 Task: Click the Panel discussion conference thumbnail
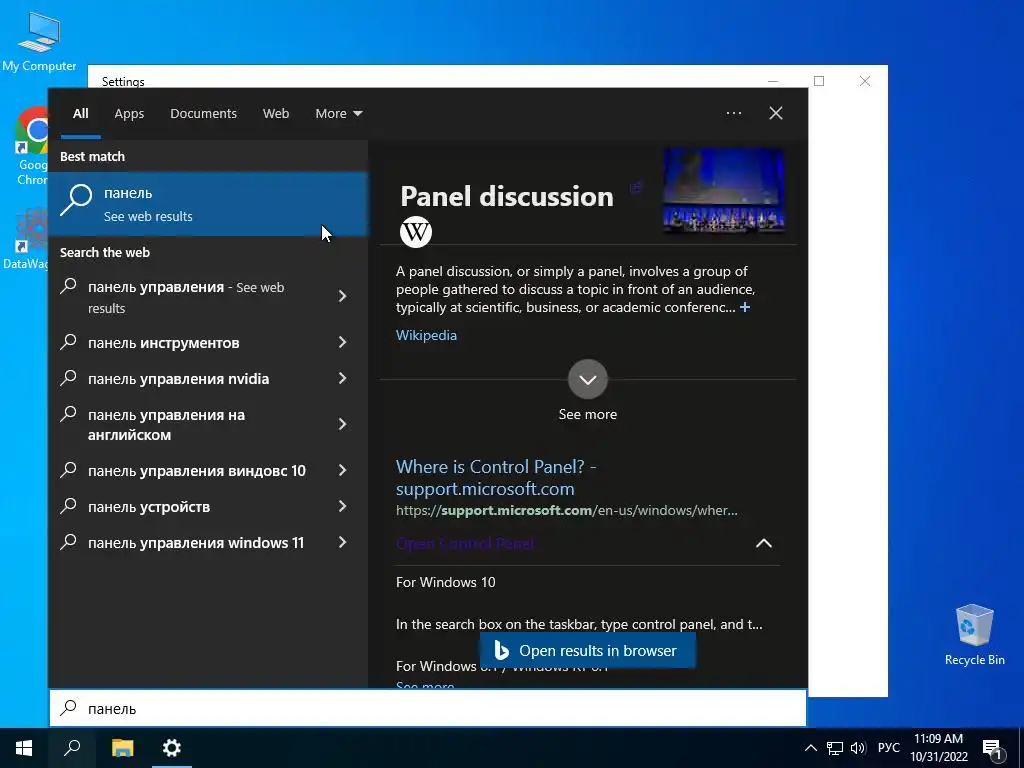724,189
